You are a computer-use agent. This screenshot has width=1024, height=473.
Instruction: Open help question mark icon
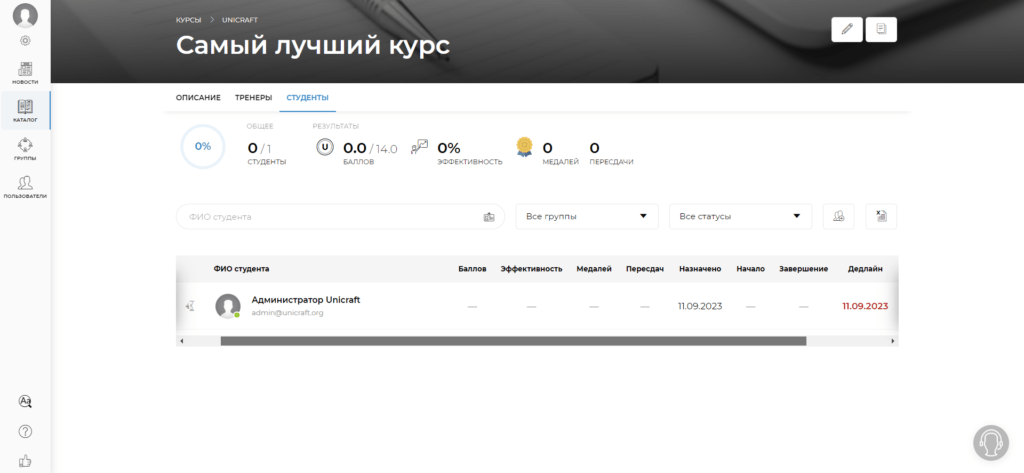tap(25, 431)
